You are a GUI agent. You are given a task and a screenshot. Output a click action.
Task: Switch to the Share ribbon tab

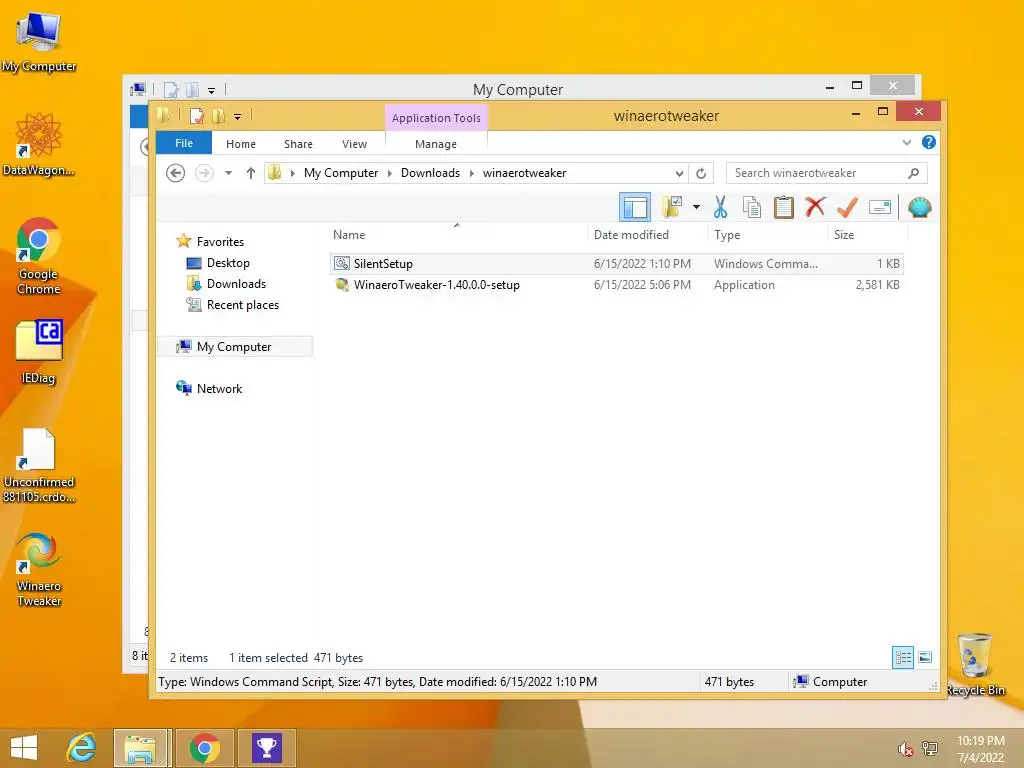coord(298,144)
